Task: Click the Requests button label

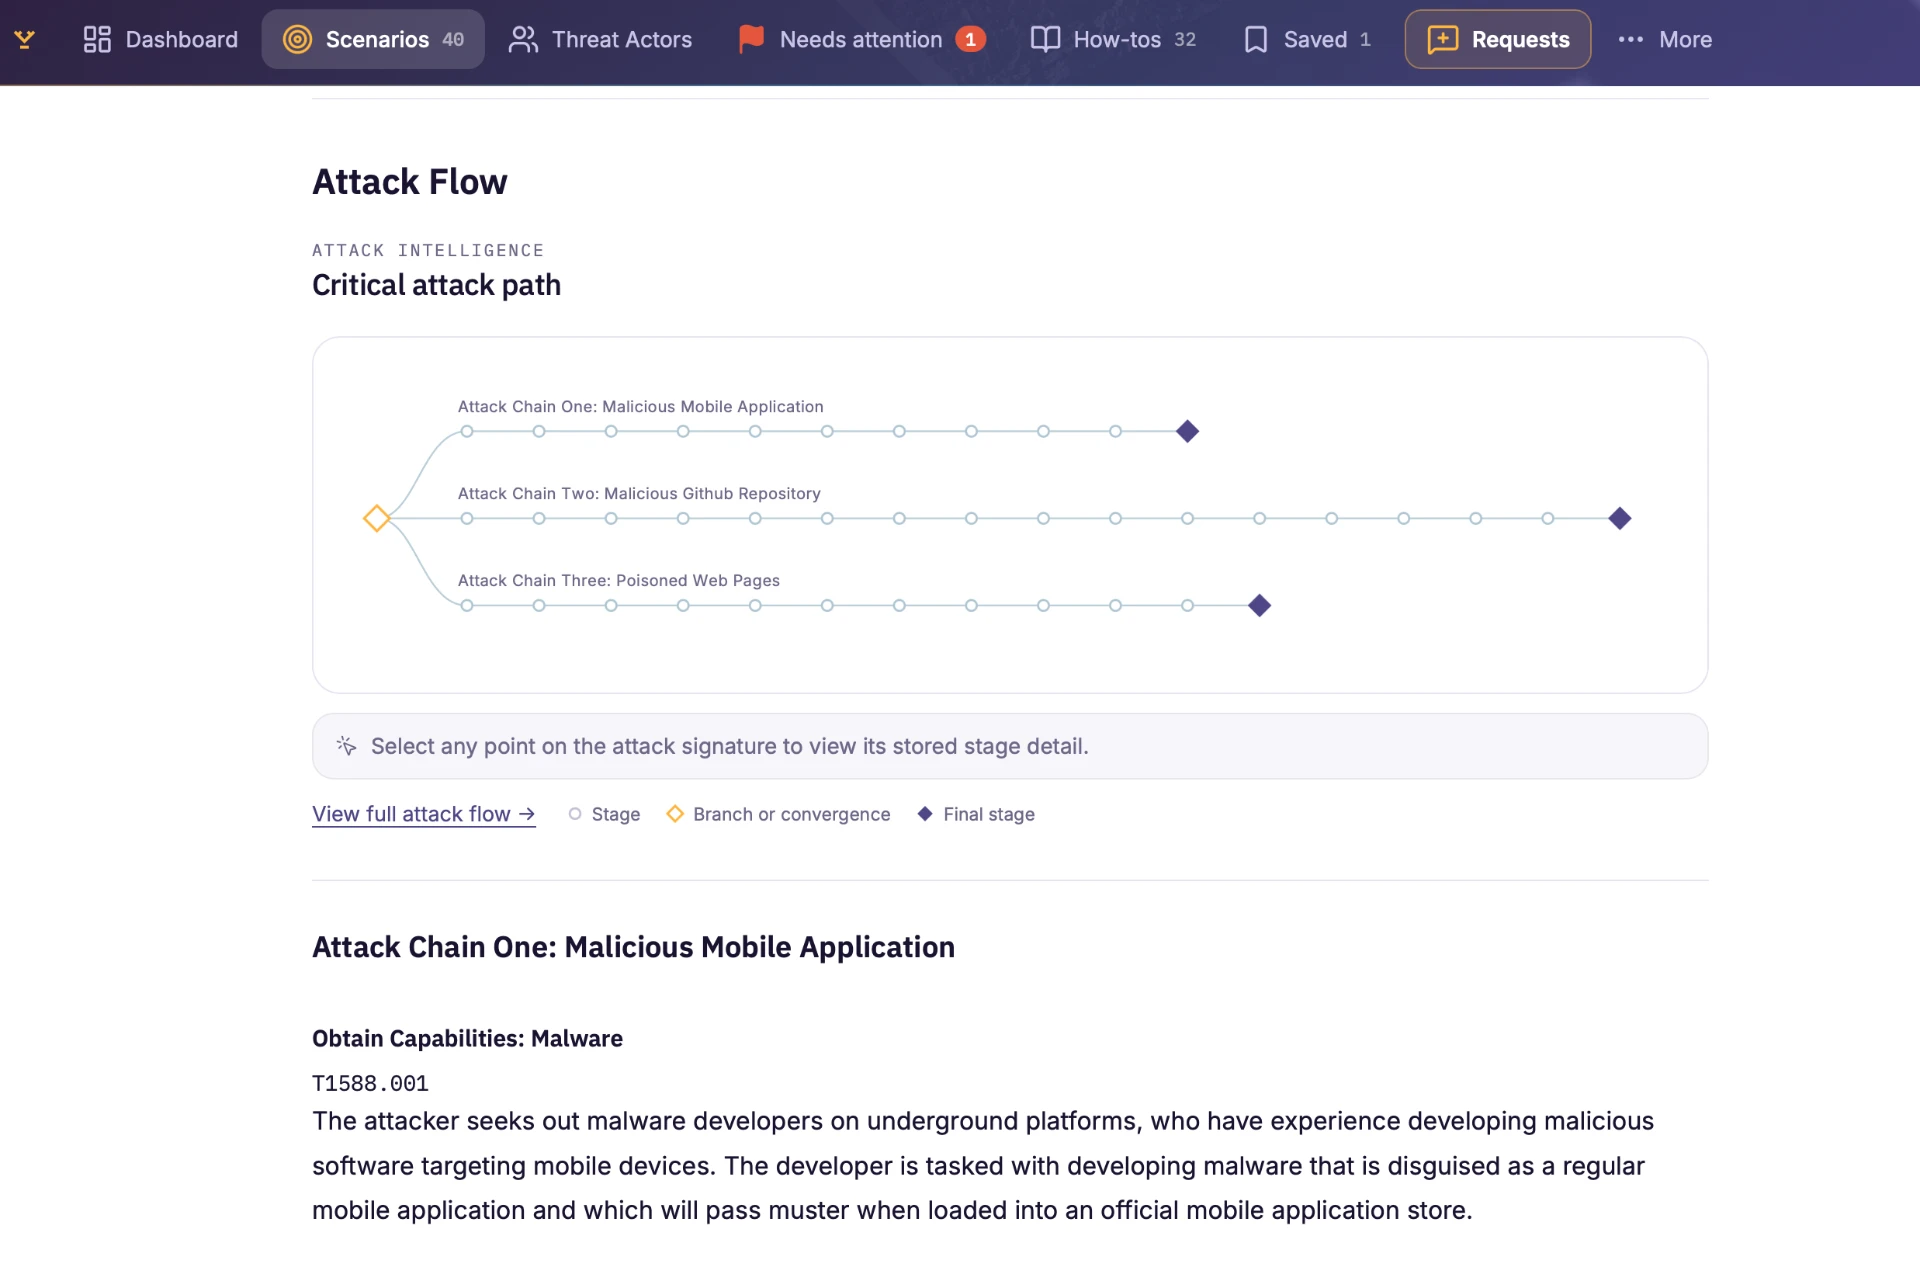Action: 1520,39
